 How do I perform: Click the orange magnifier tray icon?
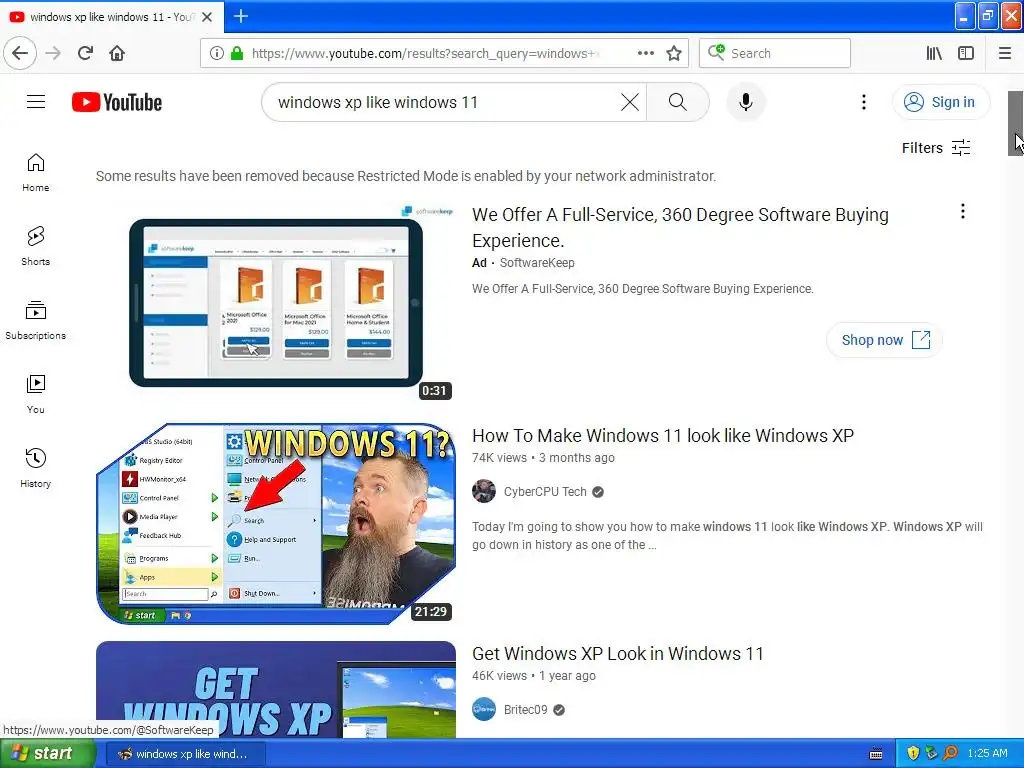point(950,753)
